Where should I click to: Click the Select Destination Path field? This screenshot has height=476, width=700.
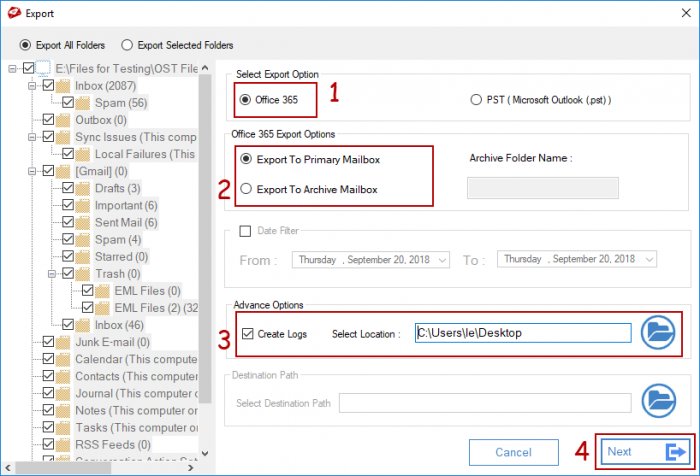click(485, 403)
